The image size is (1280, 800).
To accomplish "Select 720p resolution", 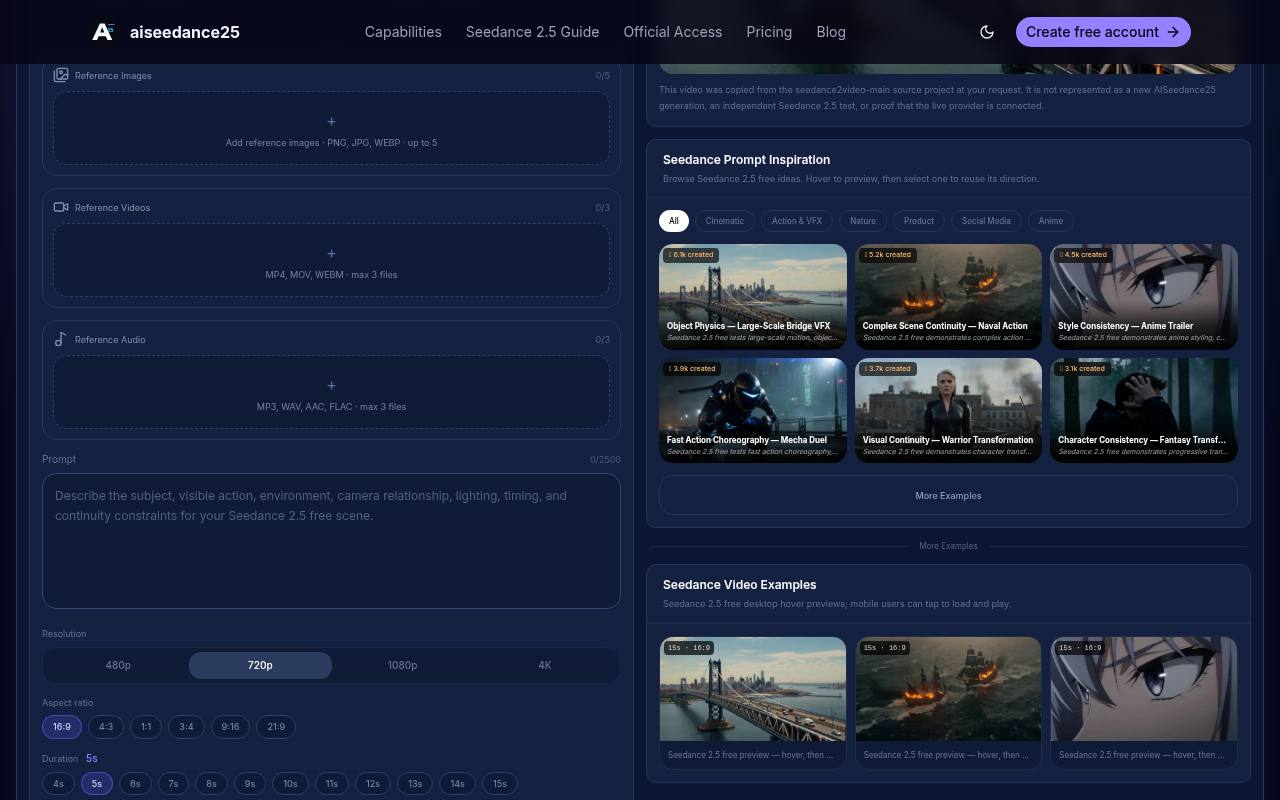I will (x=260, y=665).
